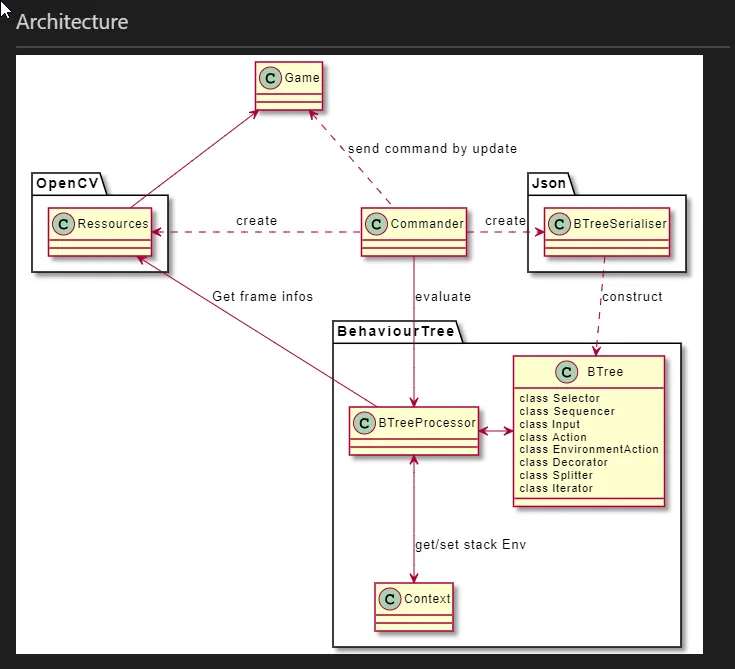Viewport: 735px width, 669px height.
Task: Click the Ressources class C icon
Action: (63, 224)
